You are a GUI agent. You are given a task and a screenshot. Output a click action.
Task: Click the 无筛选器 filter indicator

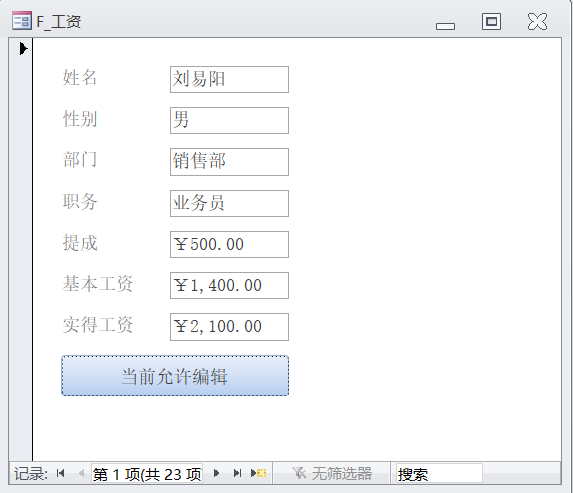(x=332, y=474)
